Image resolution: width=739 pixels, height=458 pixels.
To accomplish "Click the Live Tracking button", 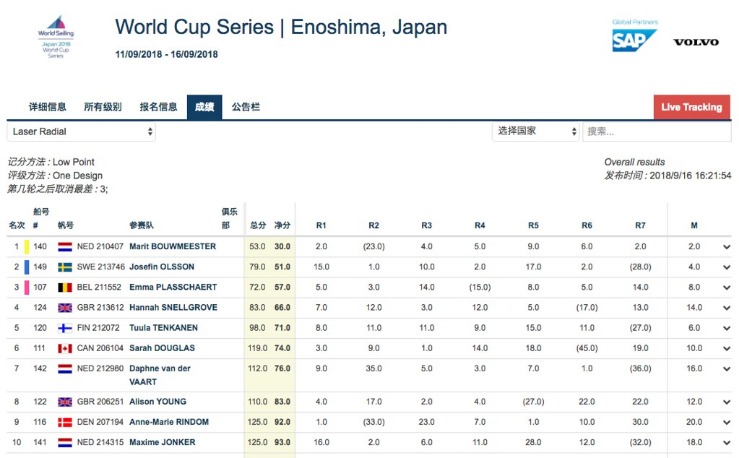I will point(691,107).
